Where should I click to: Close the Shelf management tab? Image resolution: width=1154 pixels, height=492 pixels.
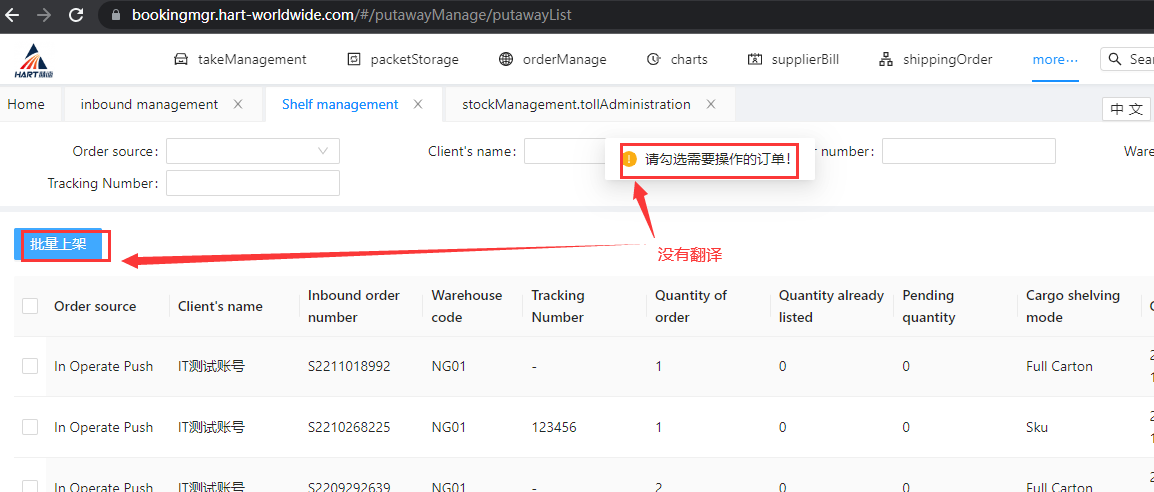pos(418,104)
